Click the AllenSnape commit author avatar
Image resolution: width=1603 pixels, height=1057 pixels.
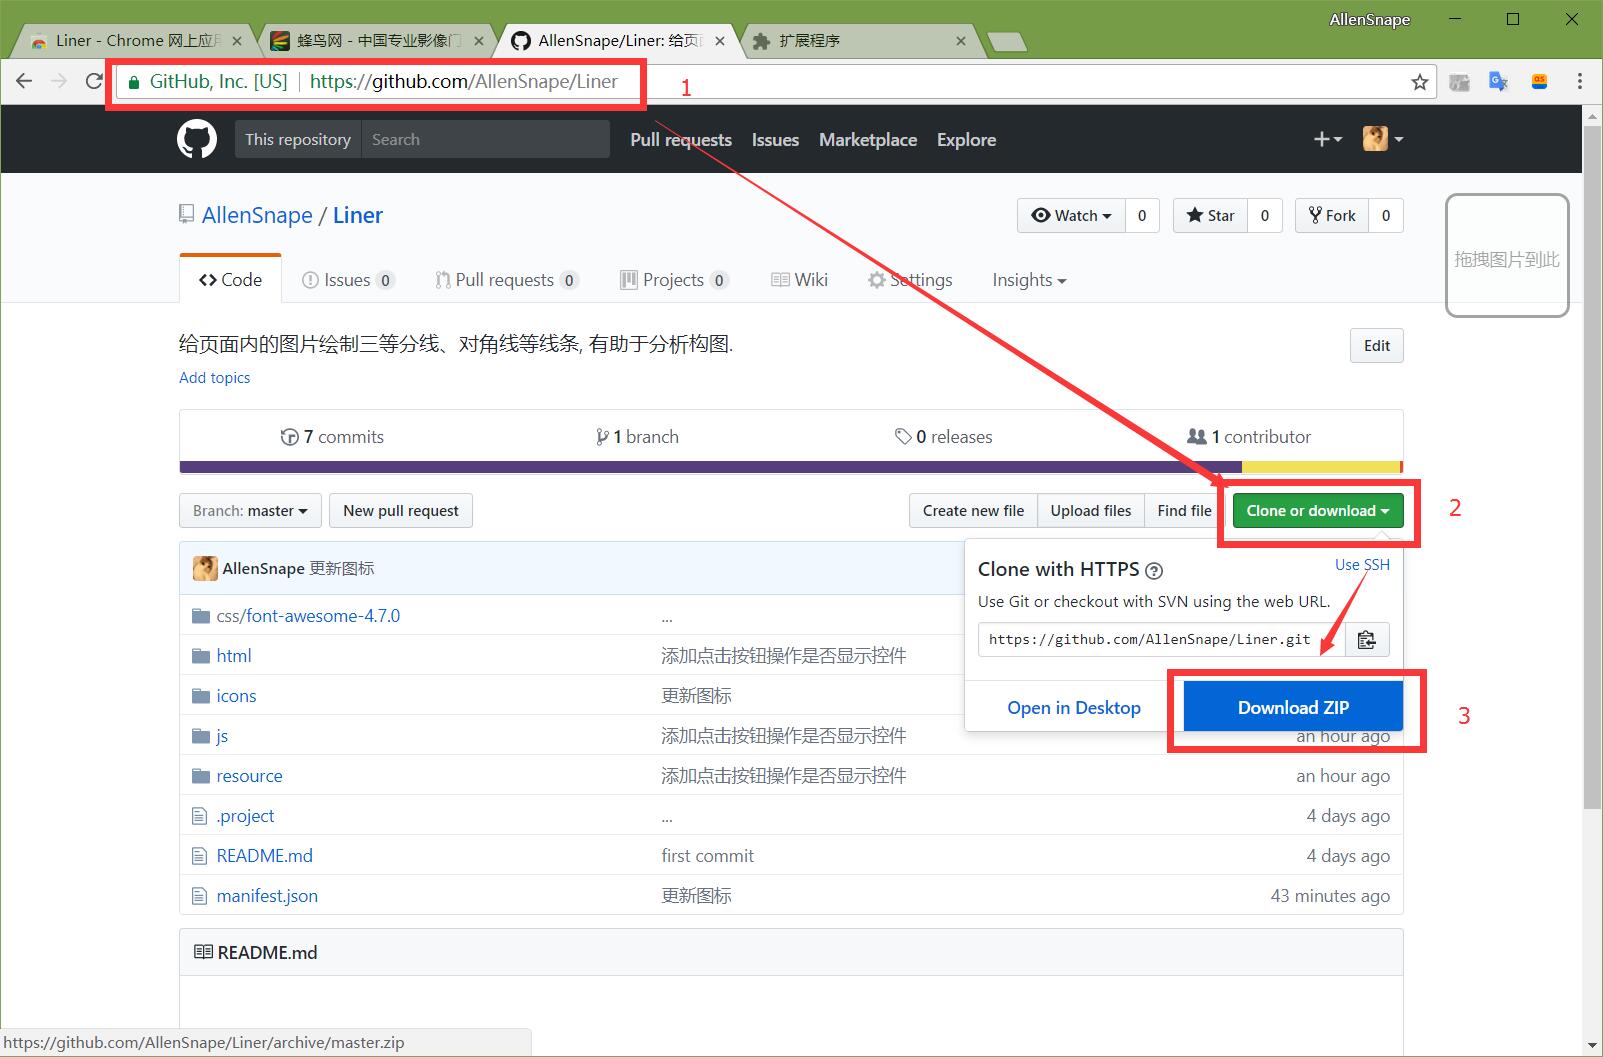[x=205, y=568]
